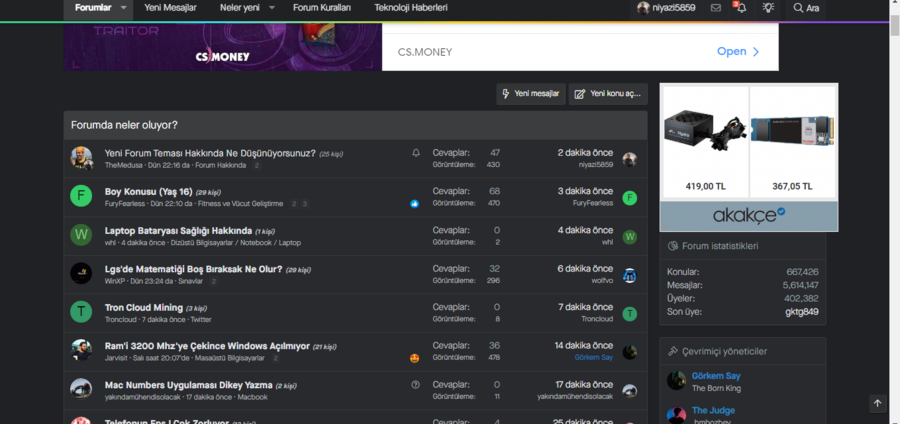Image resolution: width=900 pixels, height=424 pixels.
Task: Open Teknoloji Haberleri page
Action: pyautogui.click(x=411, y=8)
